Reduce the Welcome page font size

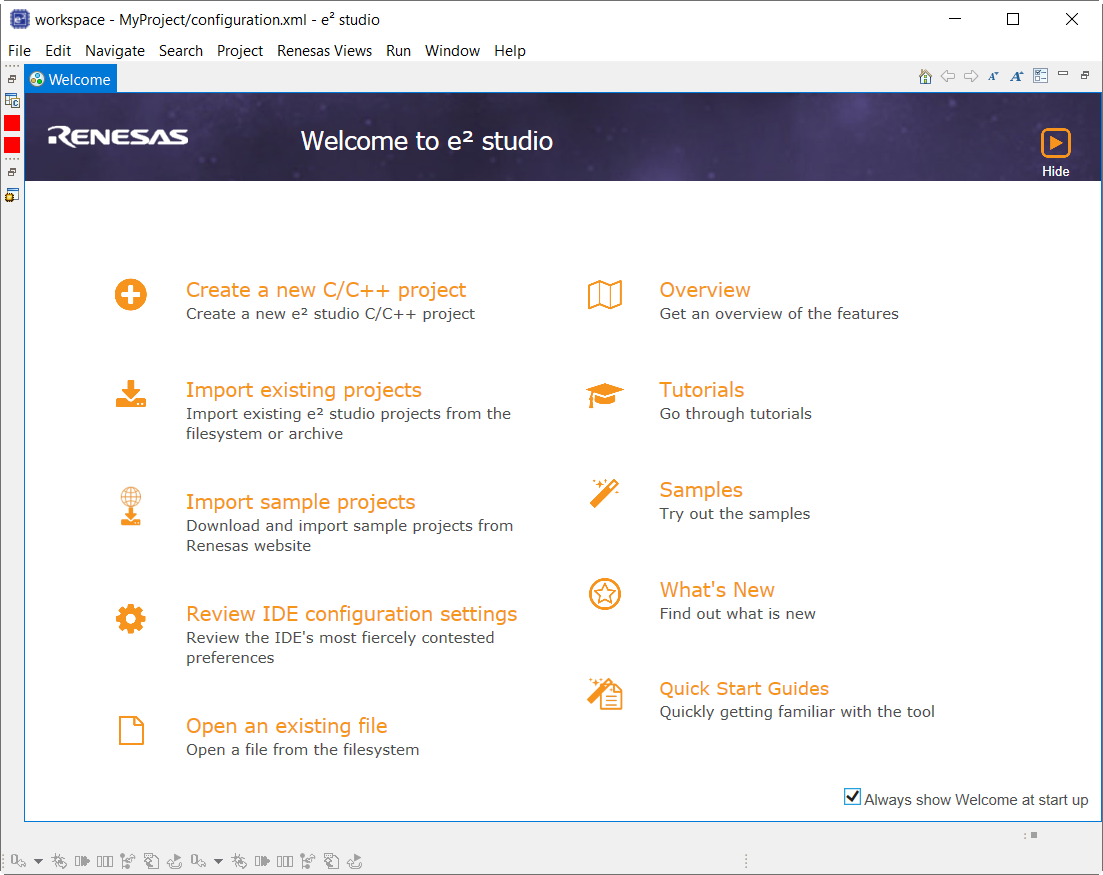coord(993,76)
